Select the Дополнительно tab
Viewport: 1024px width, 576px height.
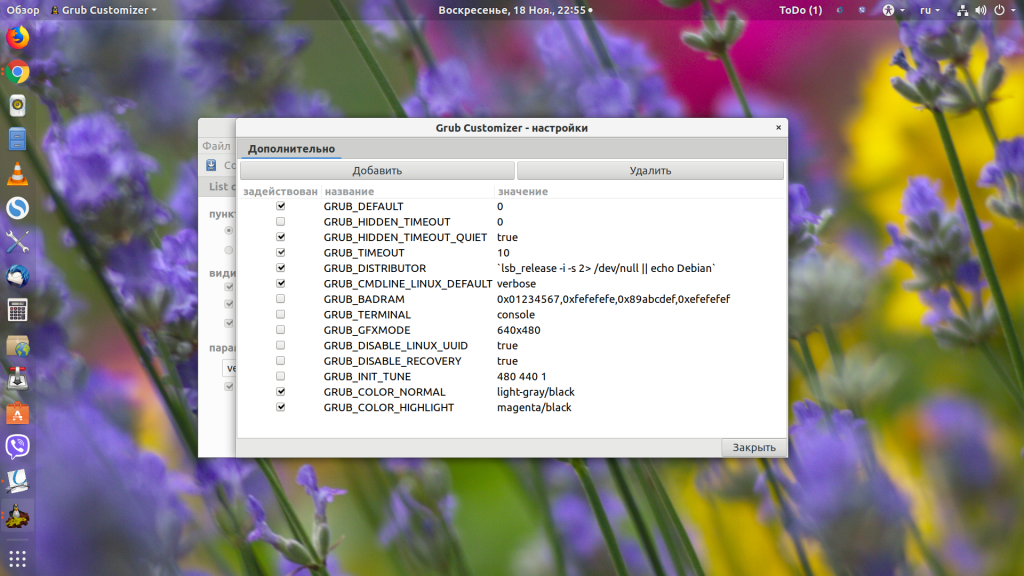pos(291,149)
